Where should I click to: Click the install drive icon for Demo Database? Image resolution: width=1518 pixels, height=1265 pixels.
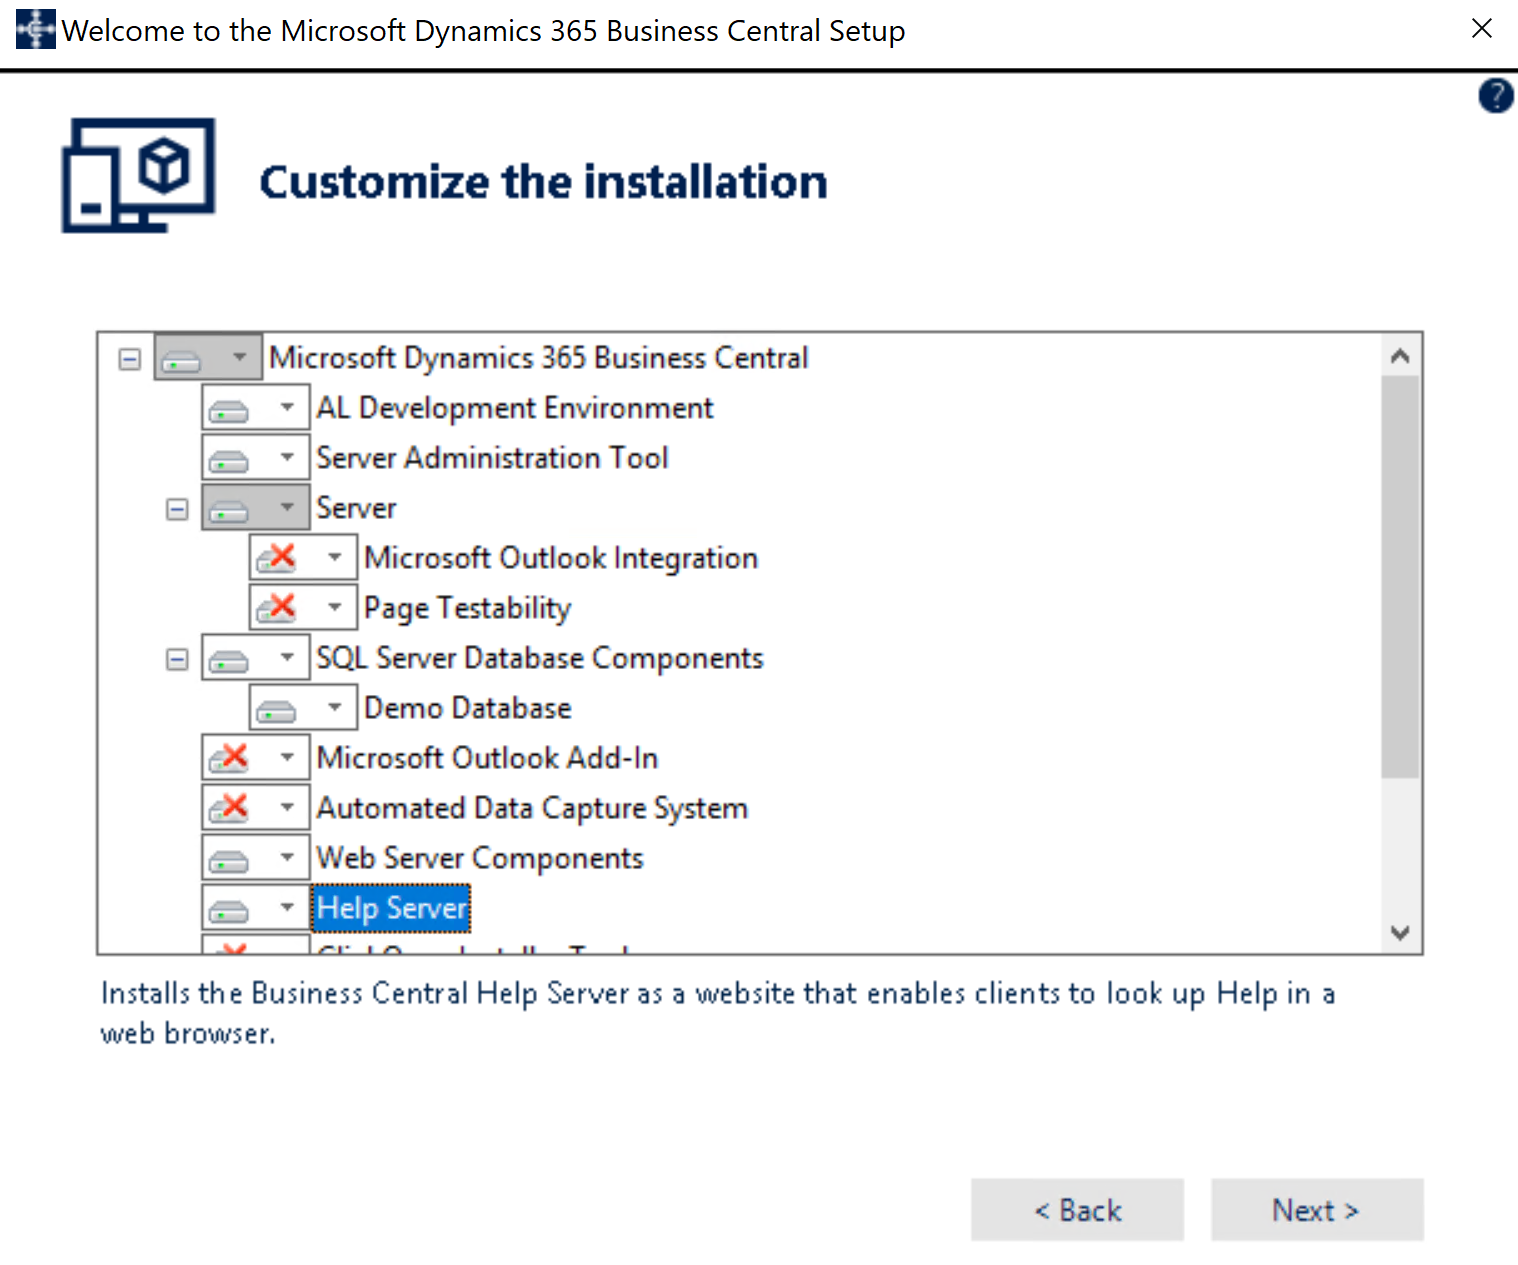[x=277, y=710]
